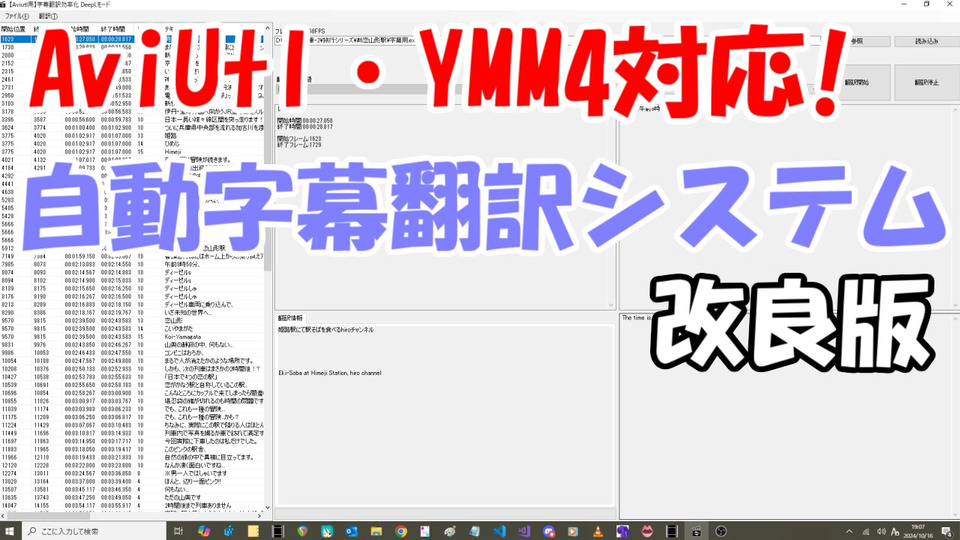Open Outlook from the taskbar
This screenshot has height=540, width=960.
coord(351,531)
